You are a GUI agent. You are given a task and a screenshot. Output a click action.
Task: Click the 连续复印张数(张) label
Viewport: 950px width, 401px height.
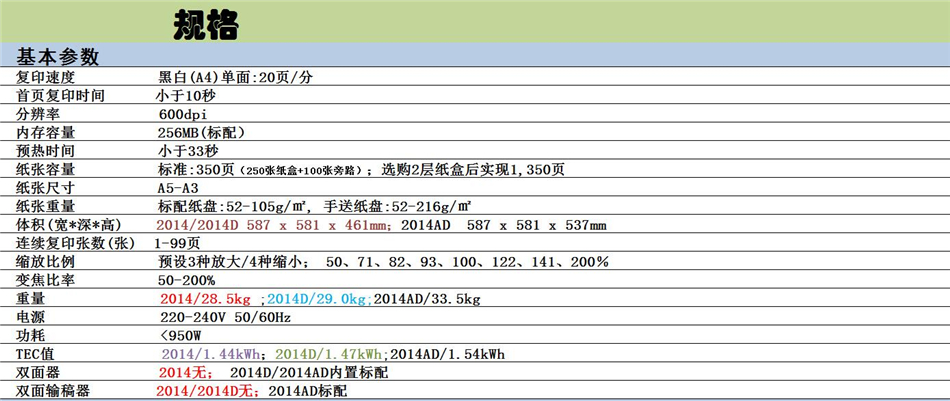(76, 244)
